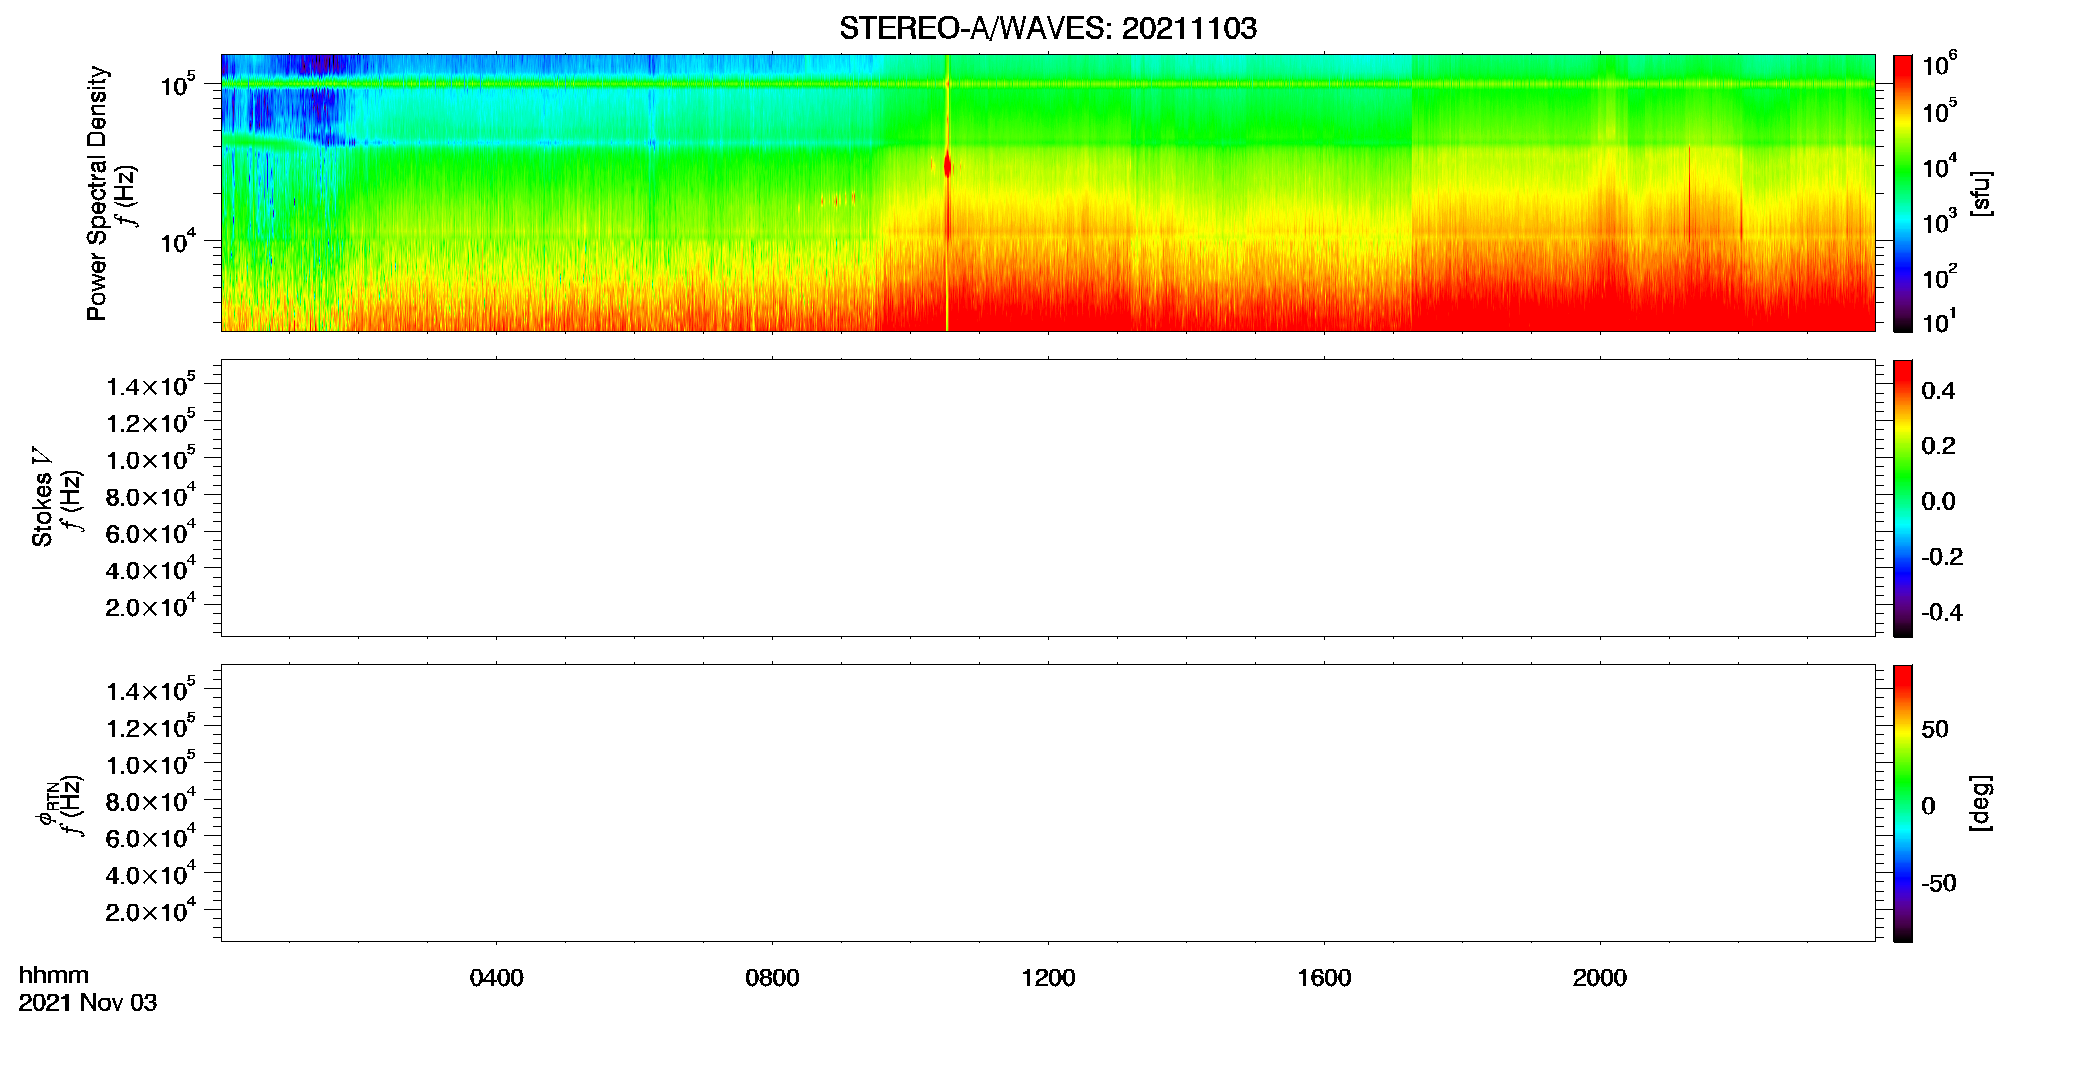2096x1080 pixels.
Task: Click the empty phi RTN panel
Action: [x=1048, y=803]
